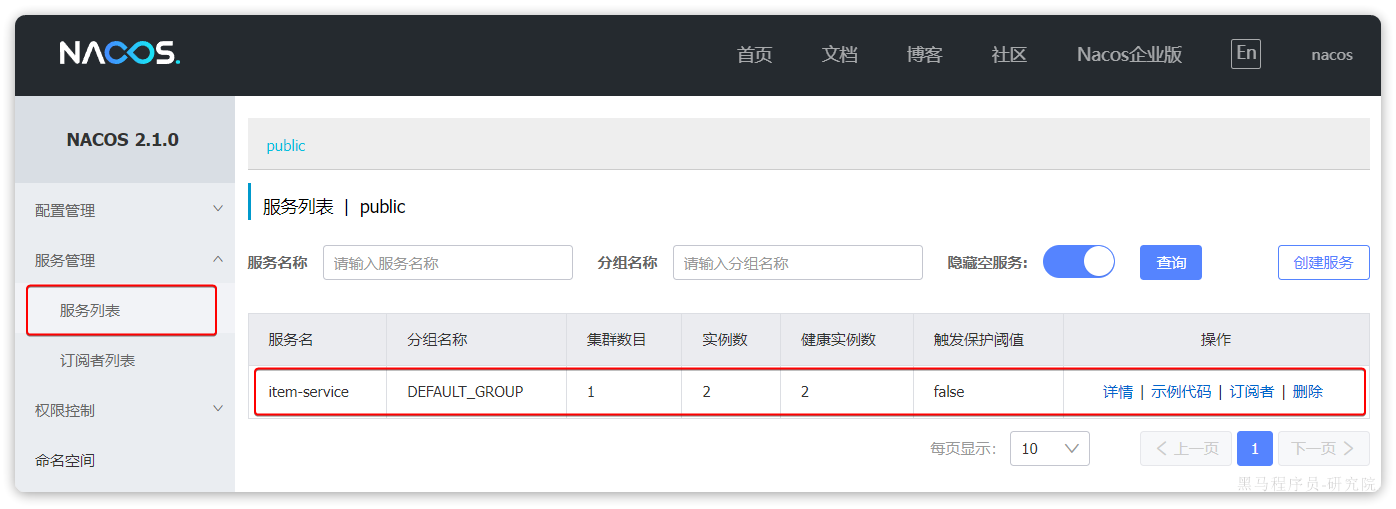Go to 博客 in the top navigation
The image size is (1396, 509).
pos(924,55)
